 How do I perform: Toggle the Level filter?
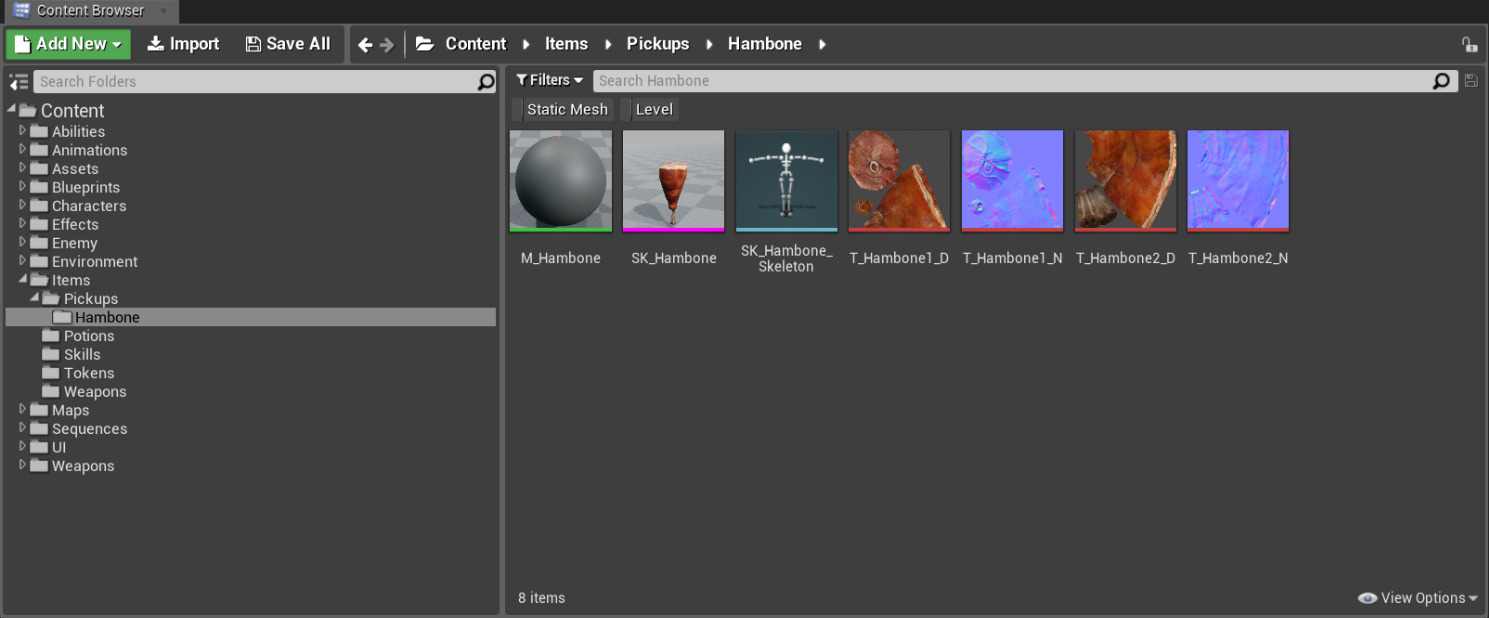(x=654, y=110)
